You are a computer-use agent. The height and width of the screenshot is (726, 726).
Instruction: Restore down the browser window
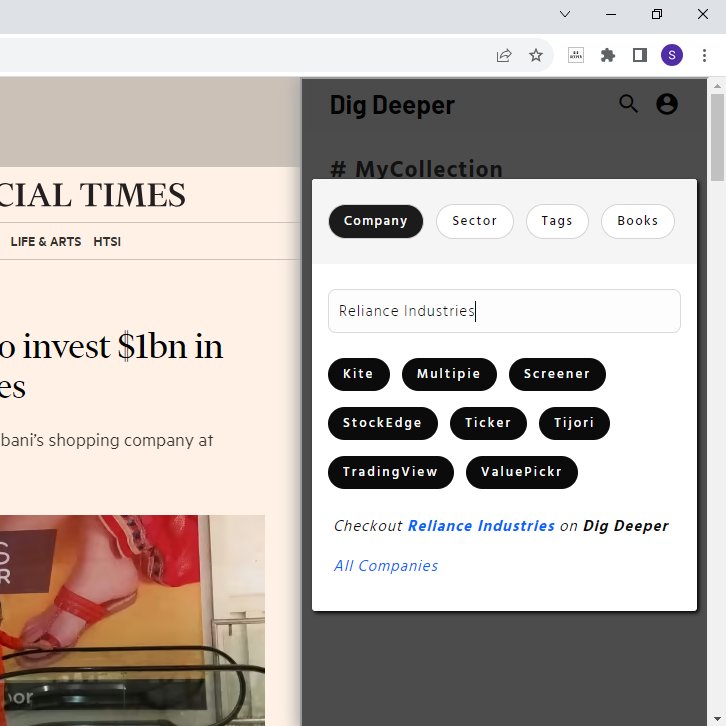pyautogui.click(x=657, y=14)
